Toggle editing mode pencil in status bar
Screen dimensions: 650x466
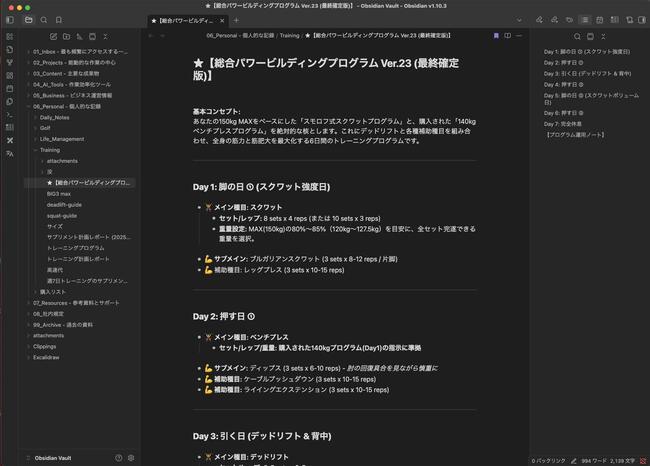click(573, 461)
